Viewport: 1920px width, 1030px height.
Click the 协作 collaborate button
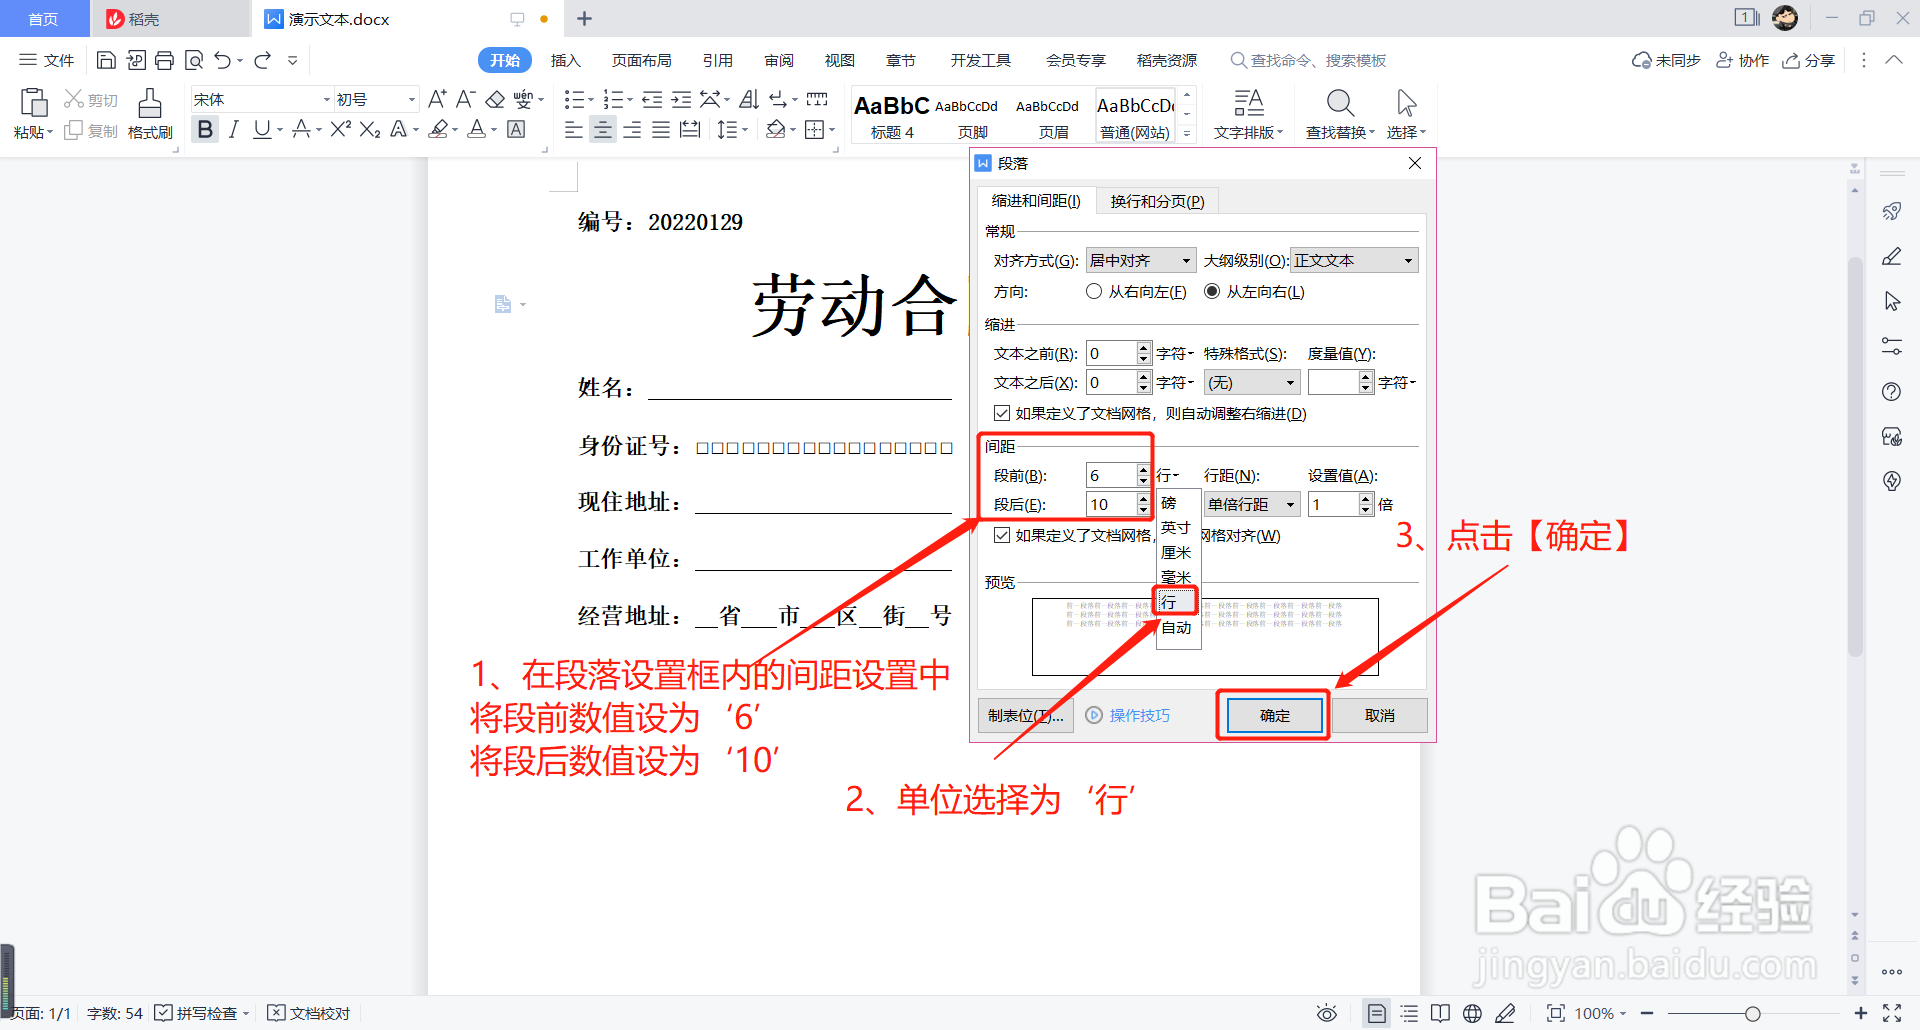pos(1743,60)
